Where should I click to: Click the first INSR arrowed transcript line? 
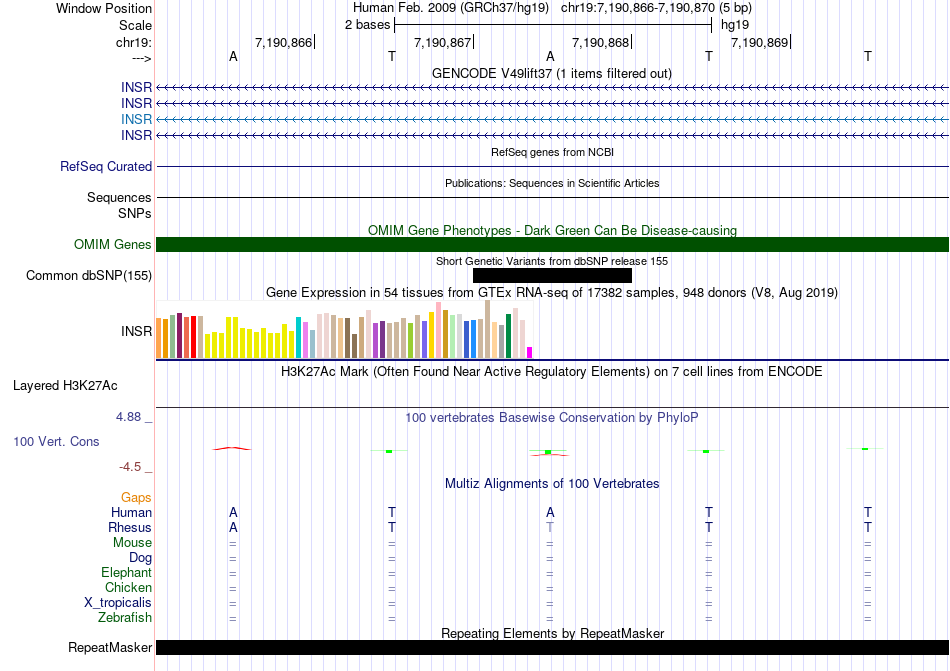point(552,88)
